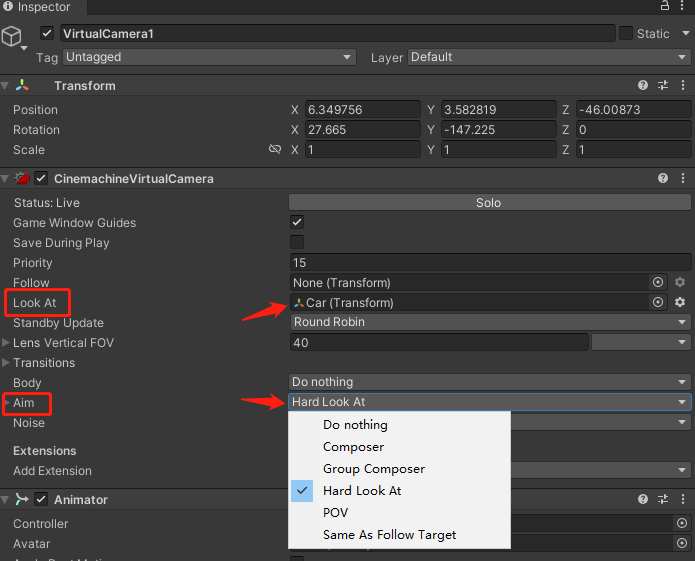
Task: Expand Lens Vertical FOV foldout
Action: [6, 343]
